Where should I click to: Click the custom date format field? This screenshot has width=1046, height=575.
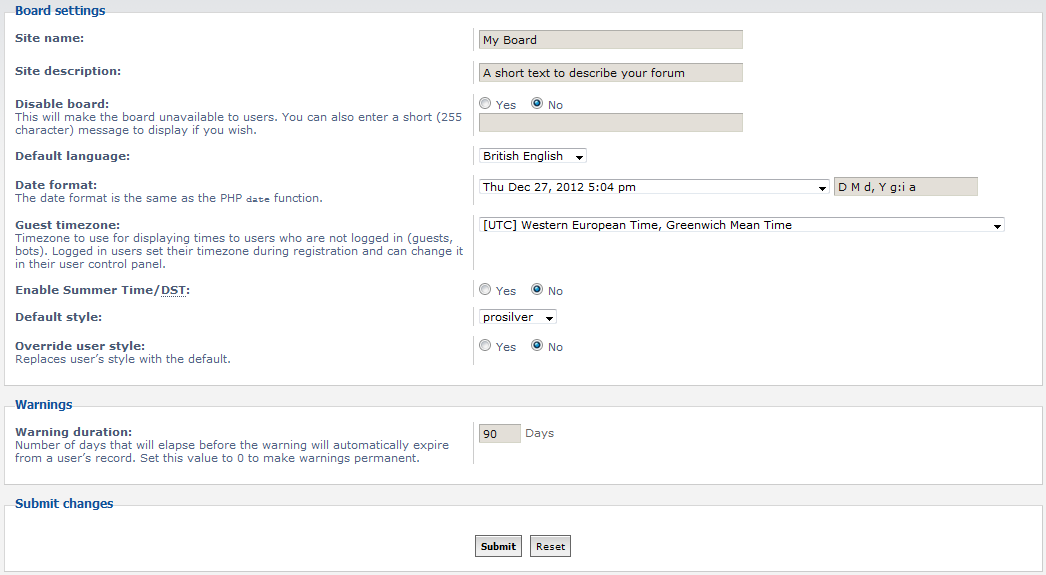[905, 187]
